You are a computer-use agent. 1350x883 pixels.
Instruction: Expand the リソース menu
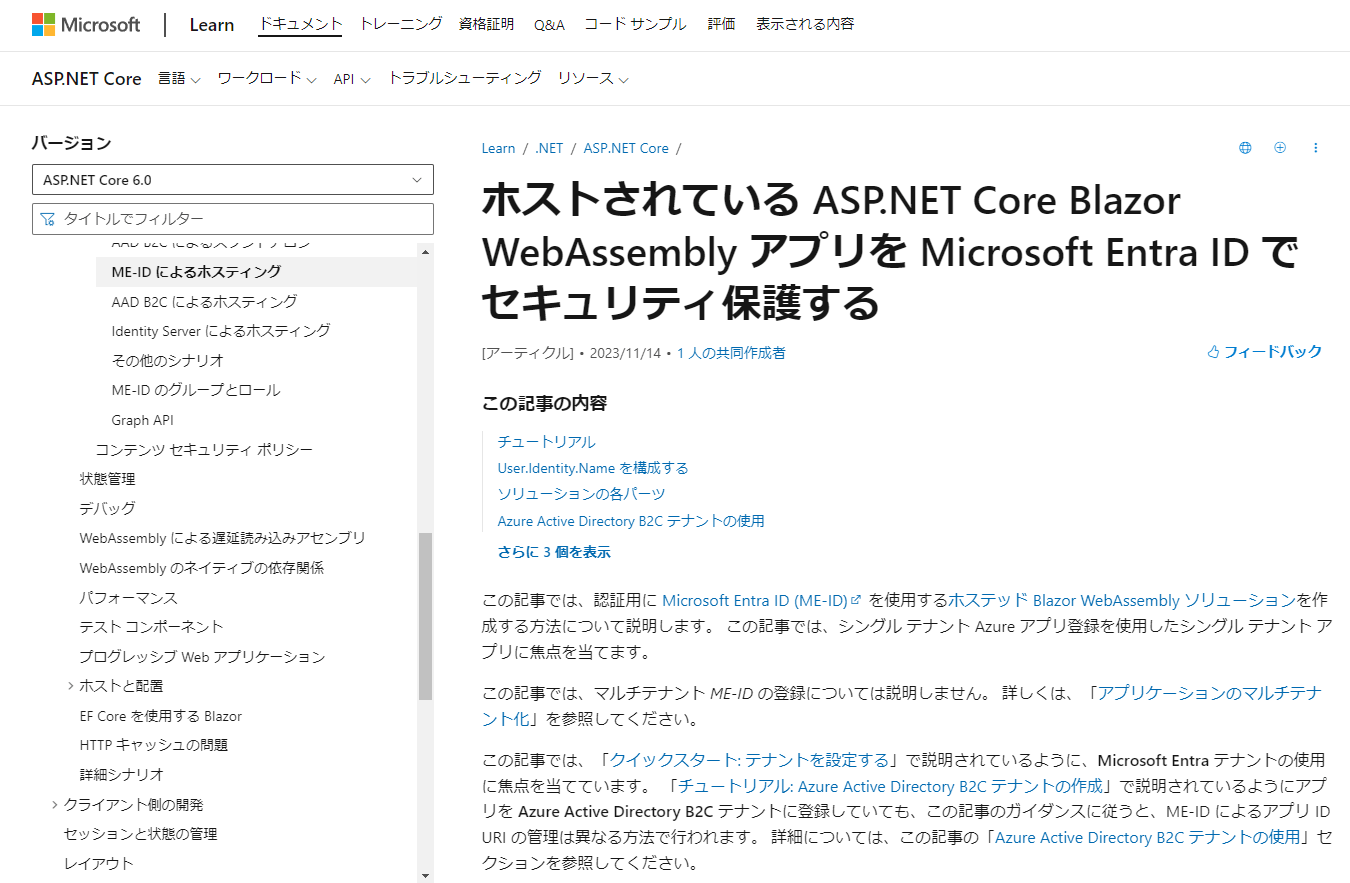click(593, 78)
